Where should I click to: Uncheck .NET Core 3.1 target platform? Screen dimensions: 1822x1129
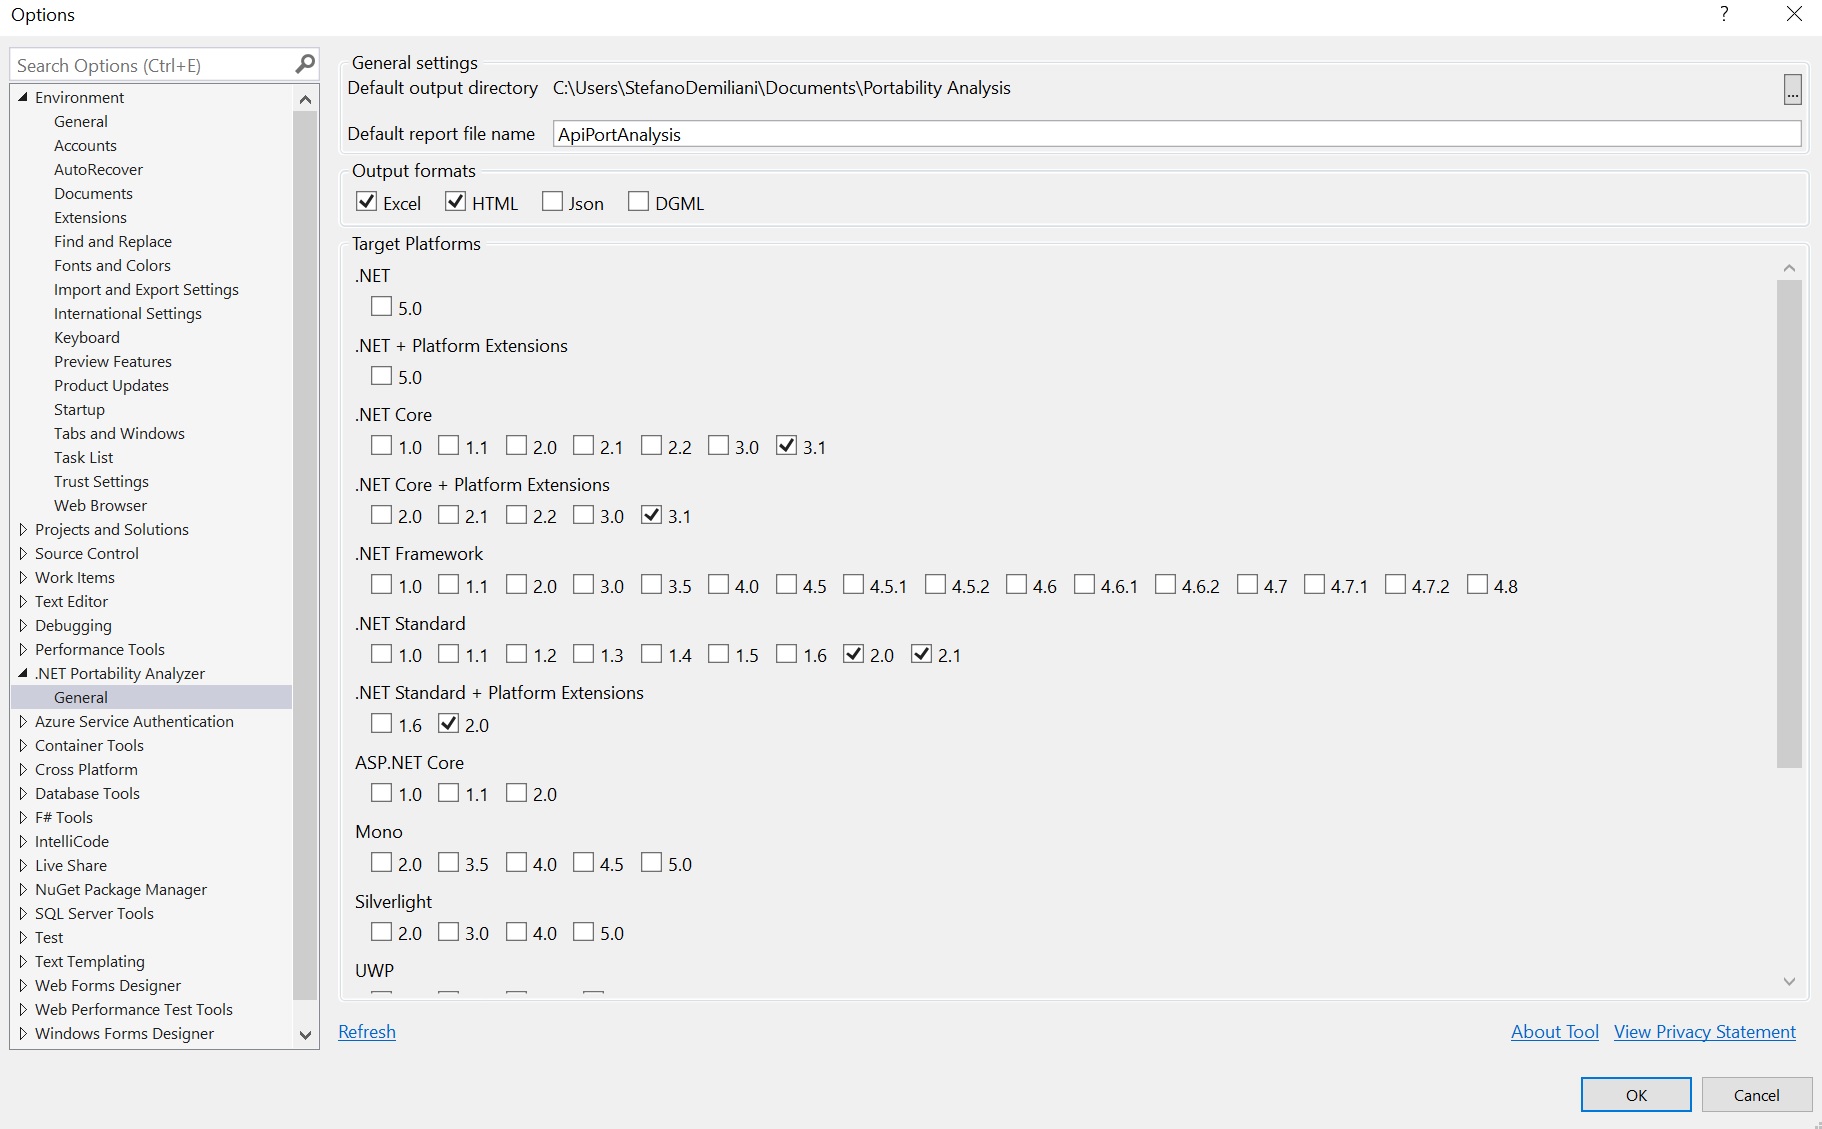pos(787,446)
